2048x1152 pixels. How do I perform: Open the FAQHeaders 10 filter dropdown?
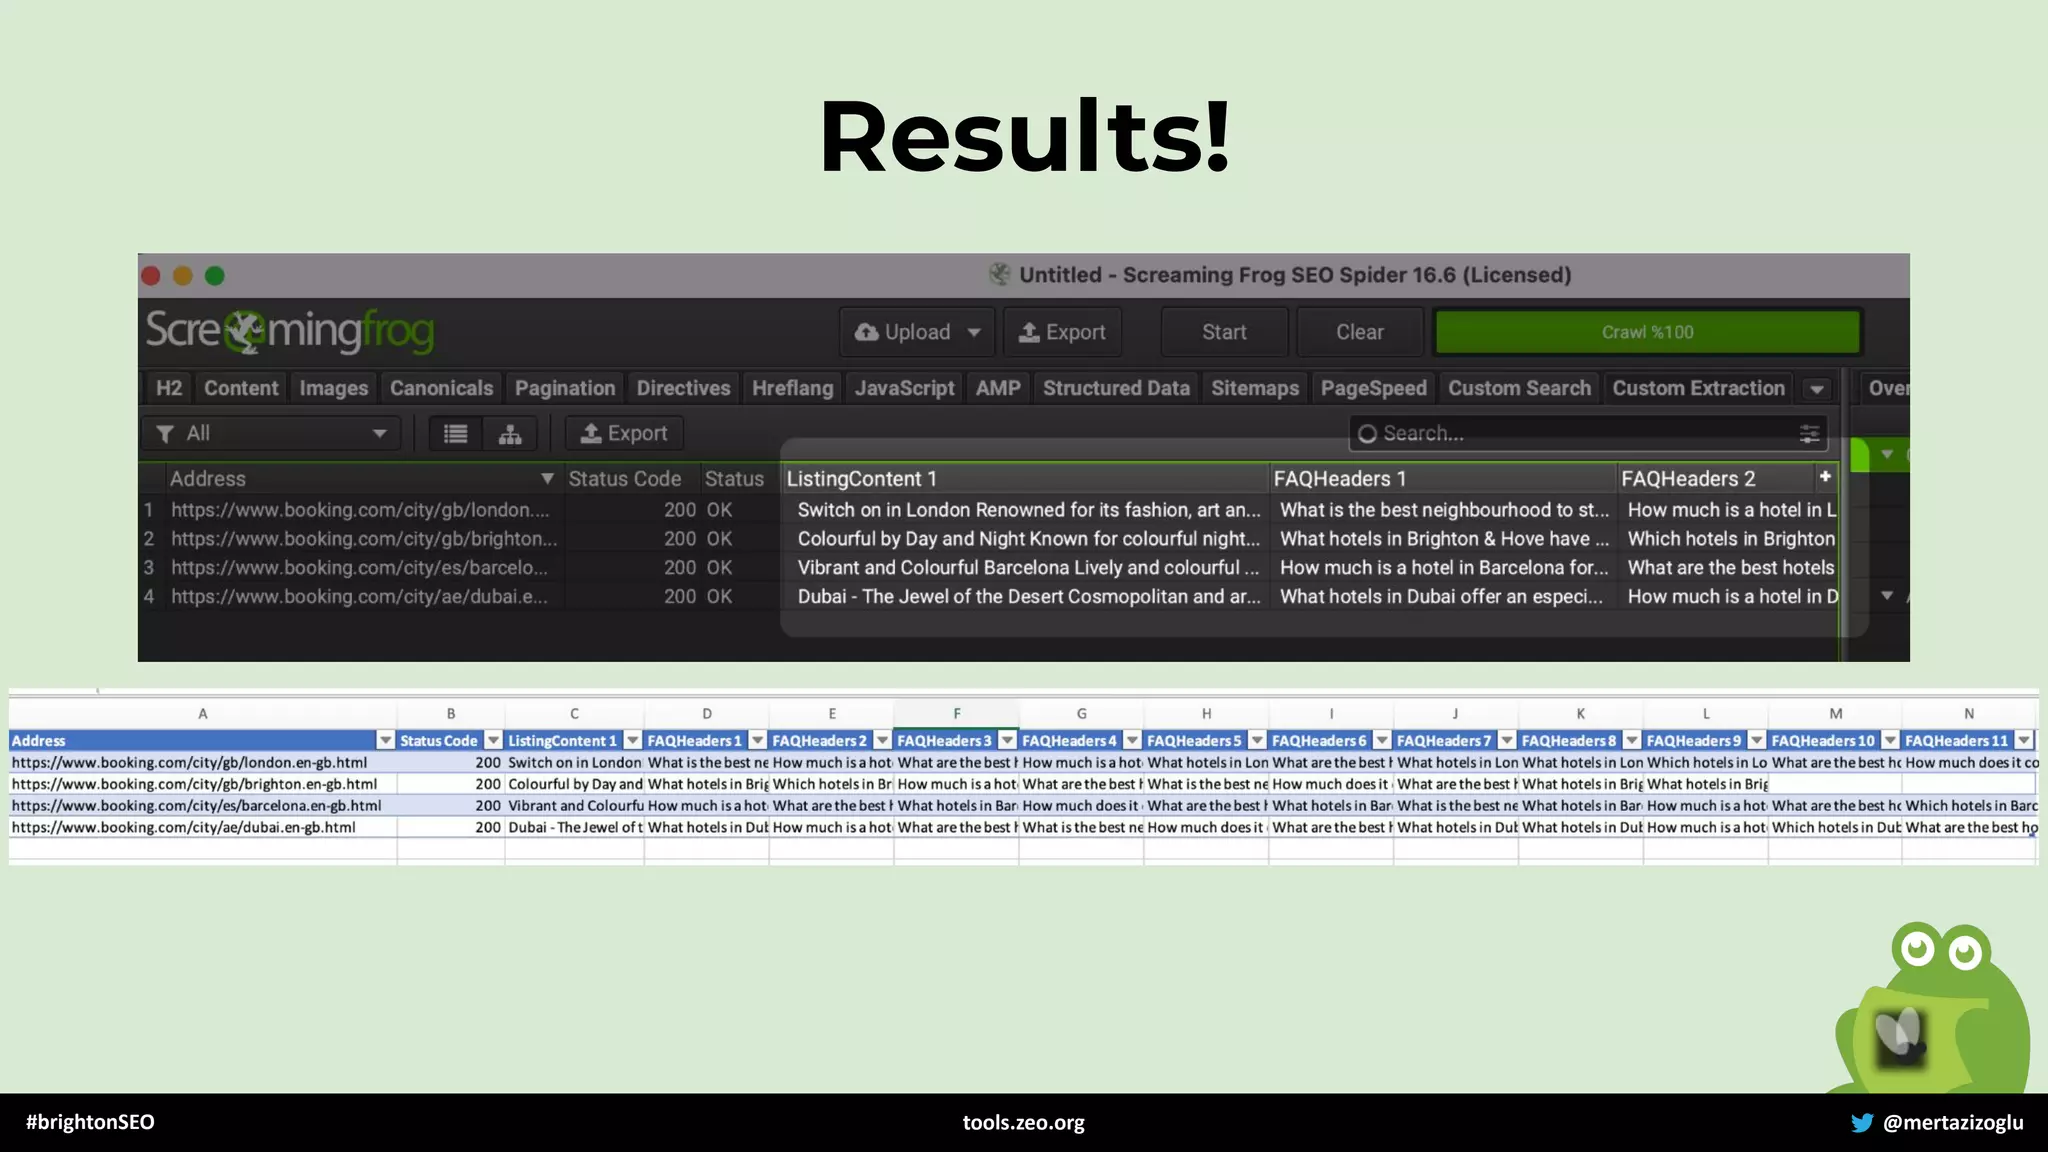tap(1890, 741)
